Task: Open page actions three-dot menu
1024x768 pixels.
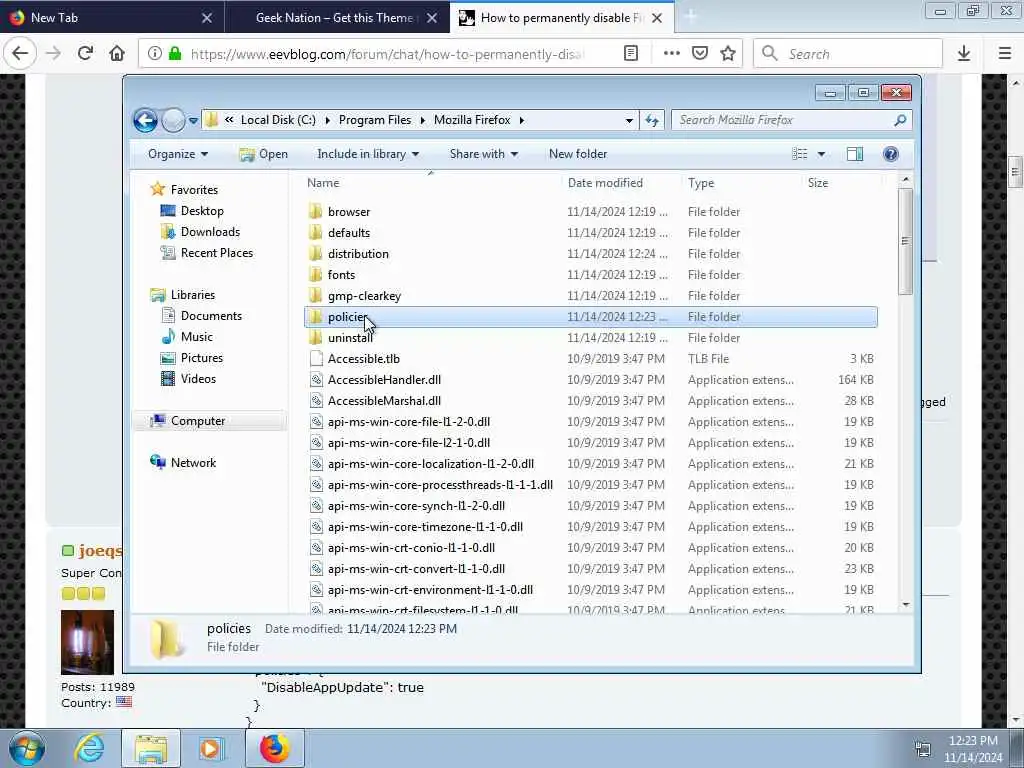Action: click(671, 54)
